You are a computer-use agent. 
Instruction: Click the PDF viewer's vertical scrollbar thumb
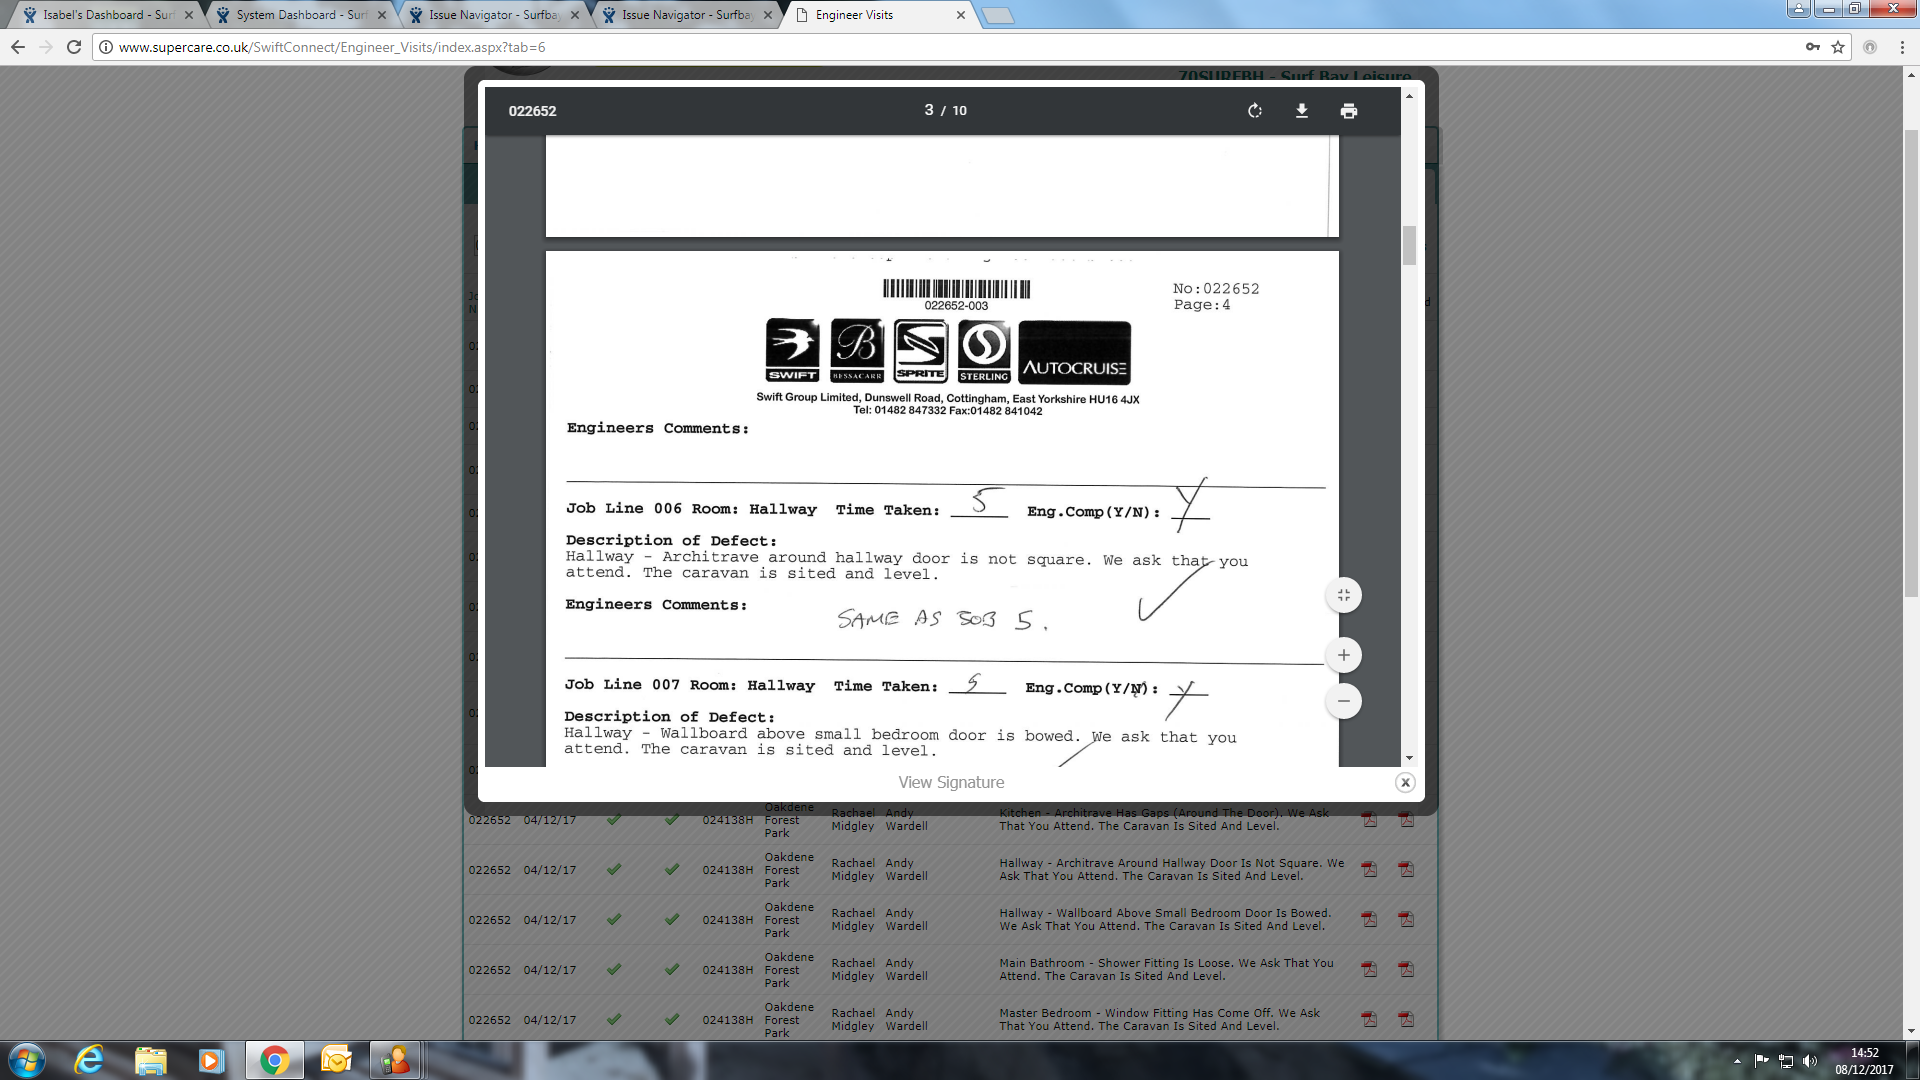click(x=1409, y=245)
